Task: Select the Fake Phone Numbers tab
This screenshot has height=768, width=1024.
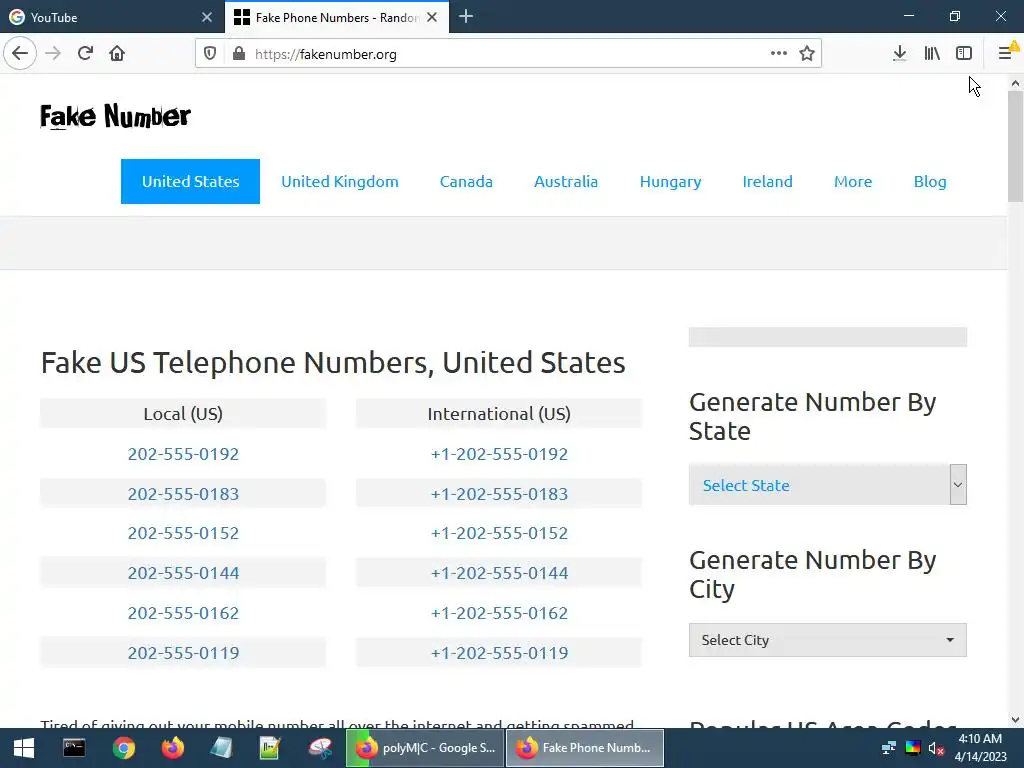Action: click(x=336, y=17)
